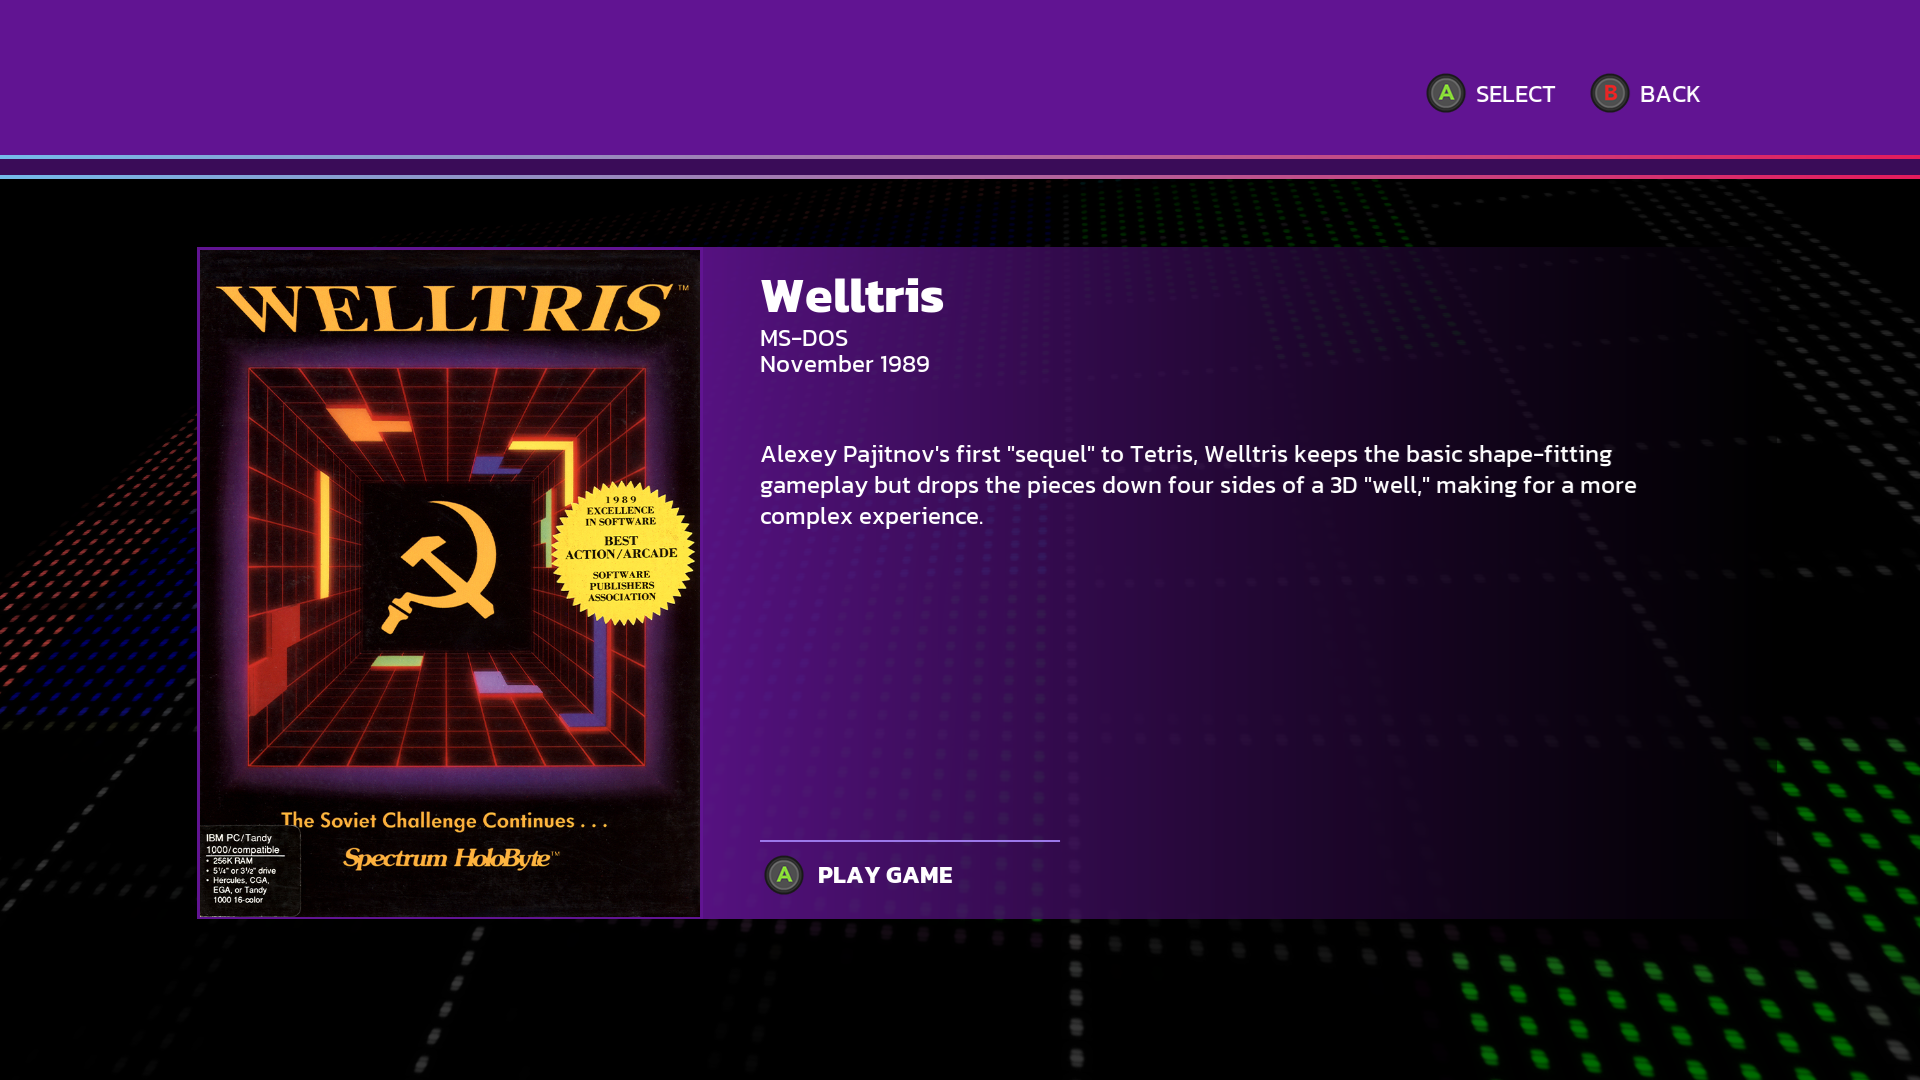The height and width of the screenshot is (1080, 1920).
Task: Click the yellow 1989 Excellence in Software award seal
Action: pyautogui.click(x=622, y=553)
